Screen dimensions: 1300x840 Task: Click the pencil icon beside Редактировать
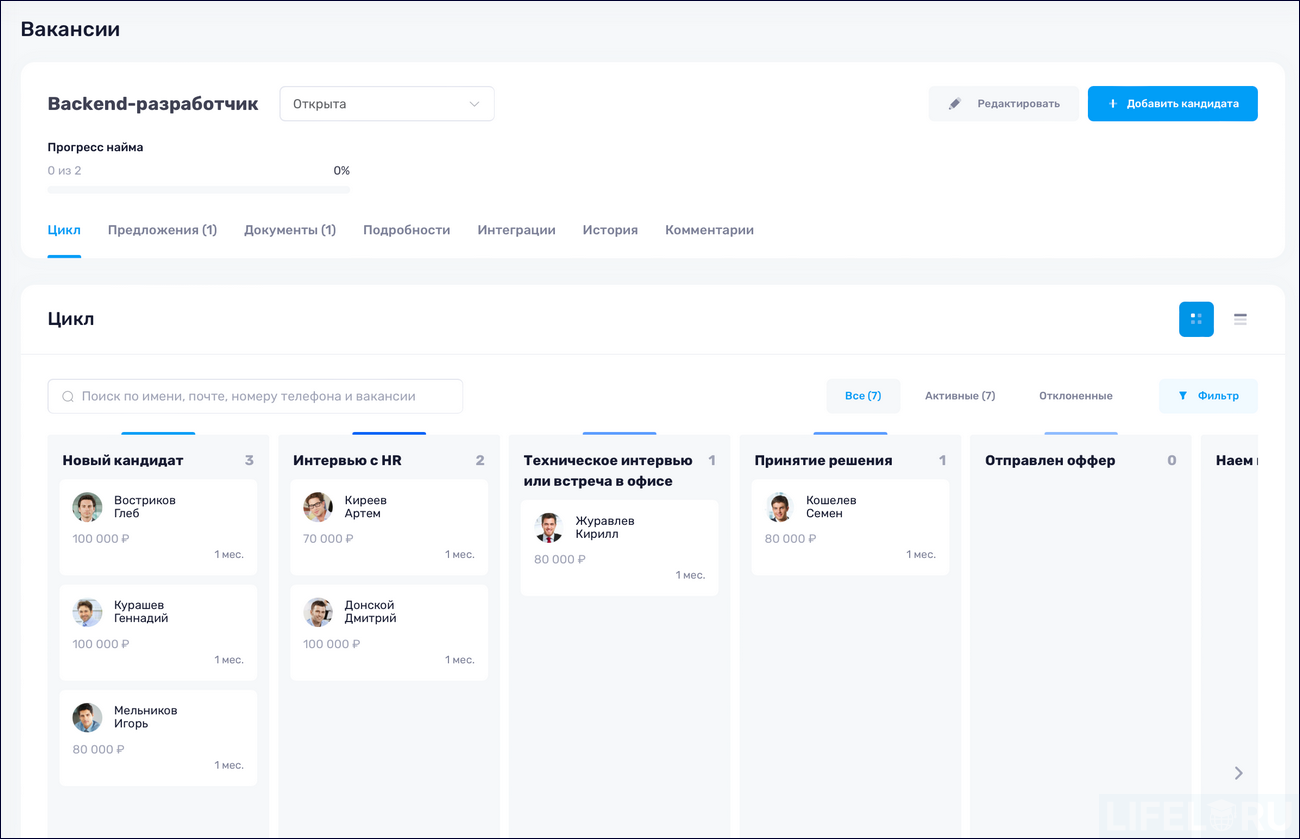pos(954,103)
